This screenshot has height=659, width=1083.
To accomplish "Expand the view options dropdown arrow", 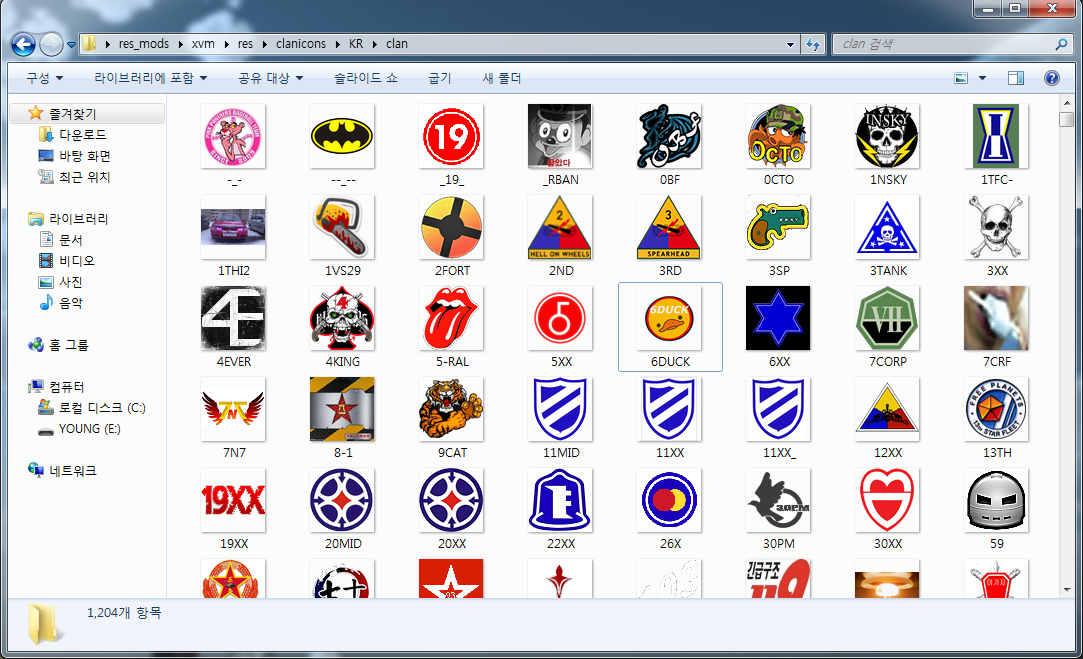I will point(982,78).
